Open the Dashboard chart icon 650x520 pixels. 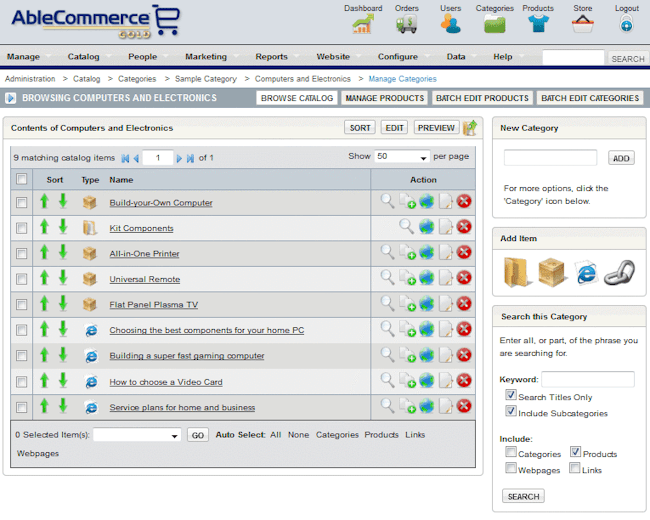(363, 24)
